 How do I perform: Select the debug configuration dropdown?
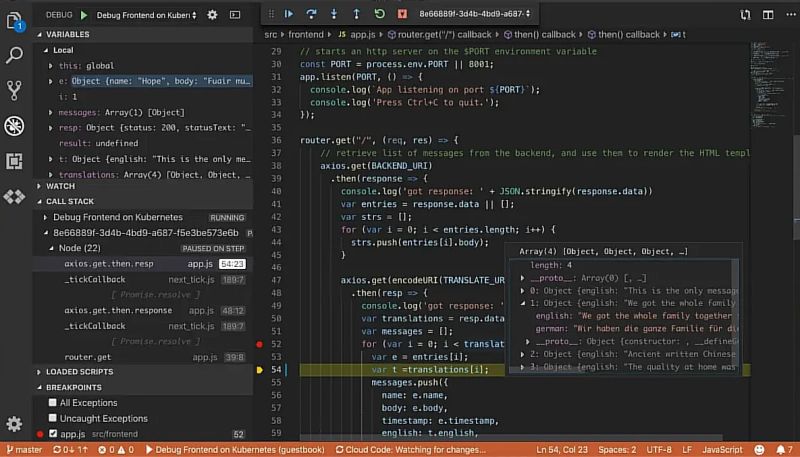146,15
